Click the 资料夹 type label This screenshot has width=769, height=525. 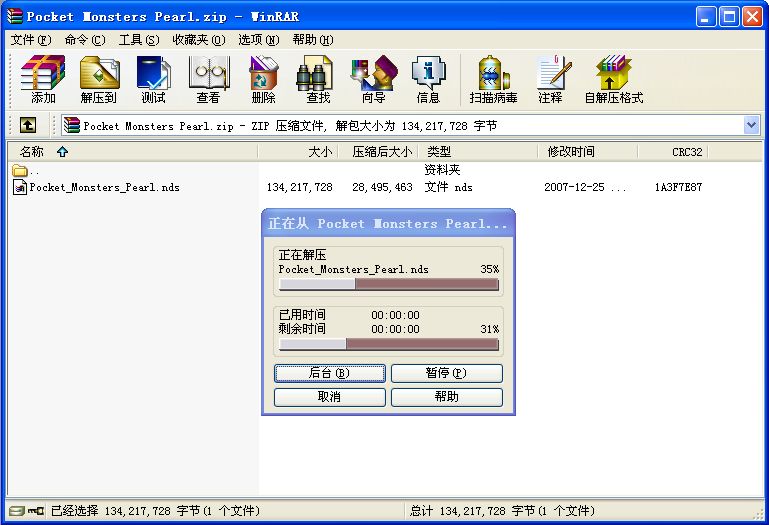click(x=442, y=170)
